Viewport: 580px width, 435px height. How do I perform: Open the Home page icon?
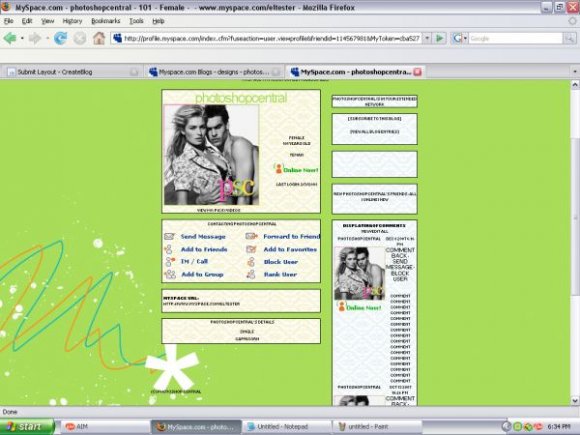pos(99,38)
